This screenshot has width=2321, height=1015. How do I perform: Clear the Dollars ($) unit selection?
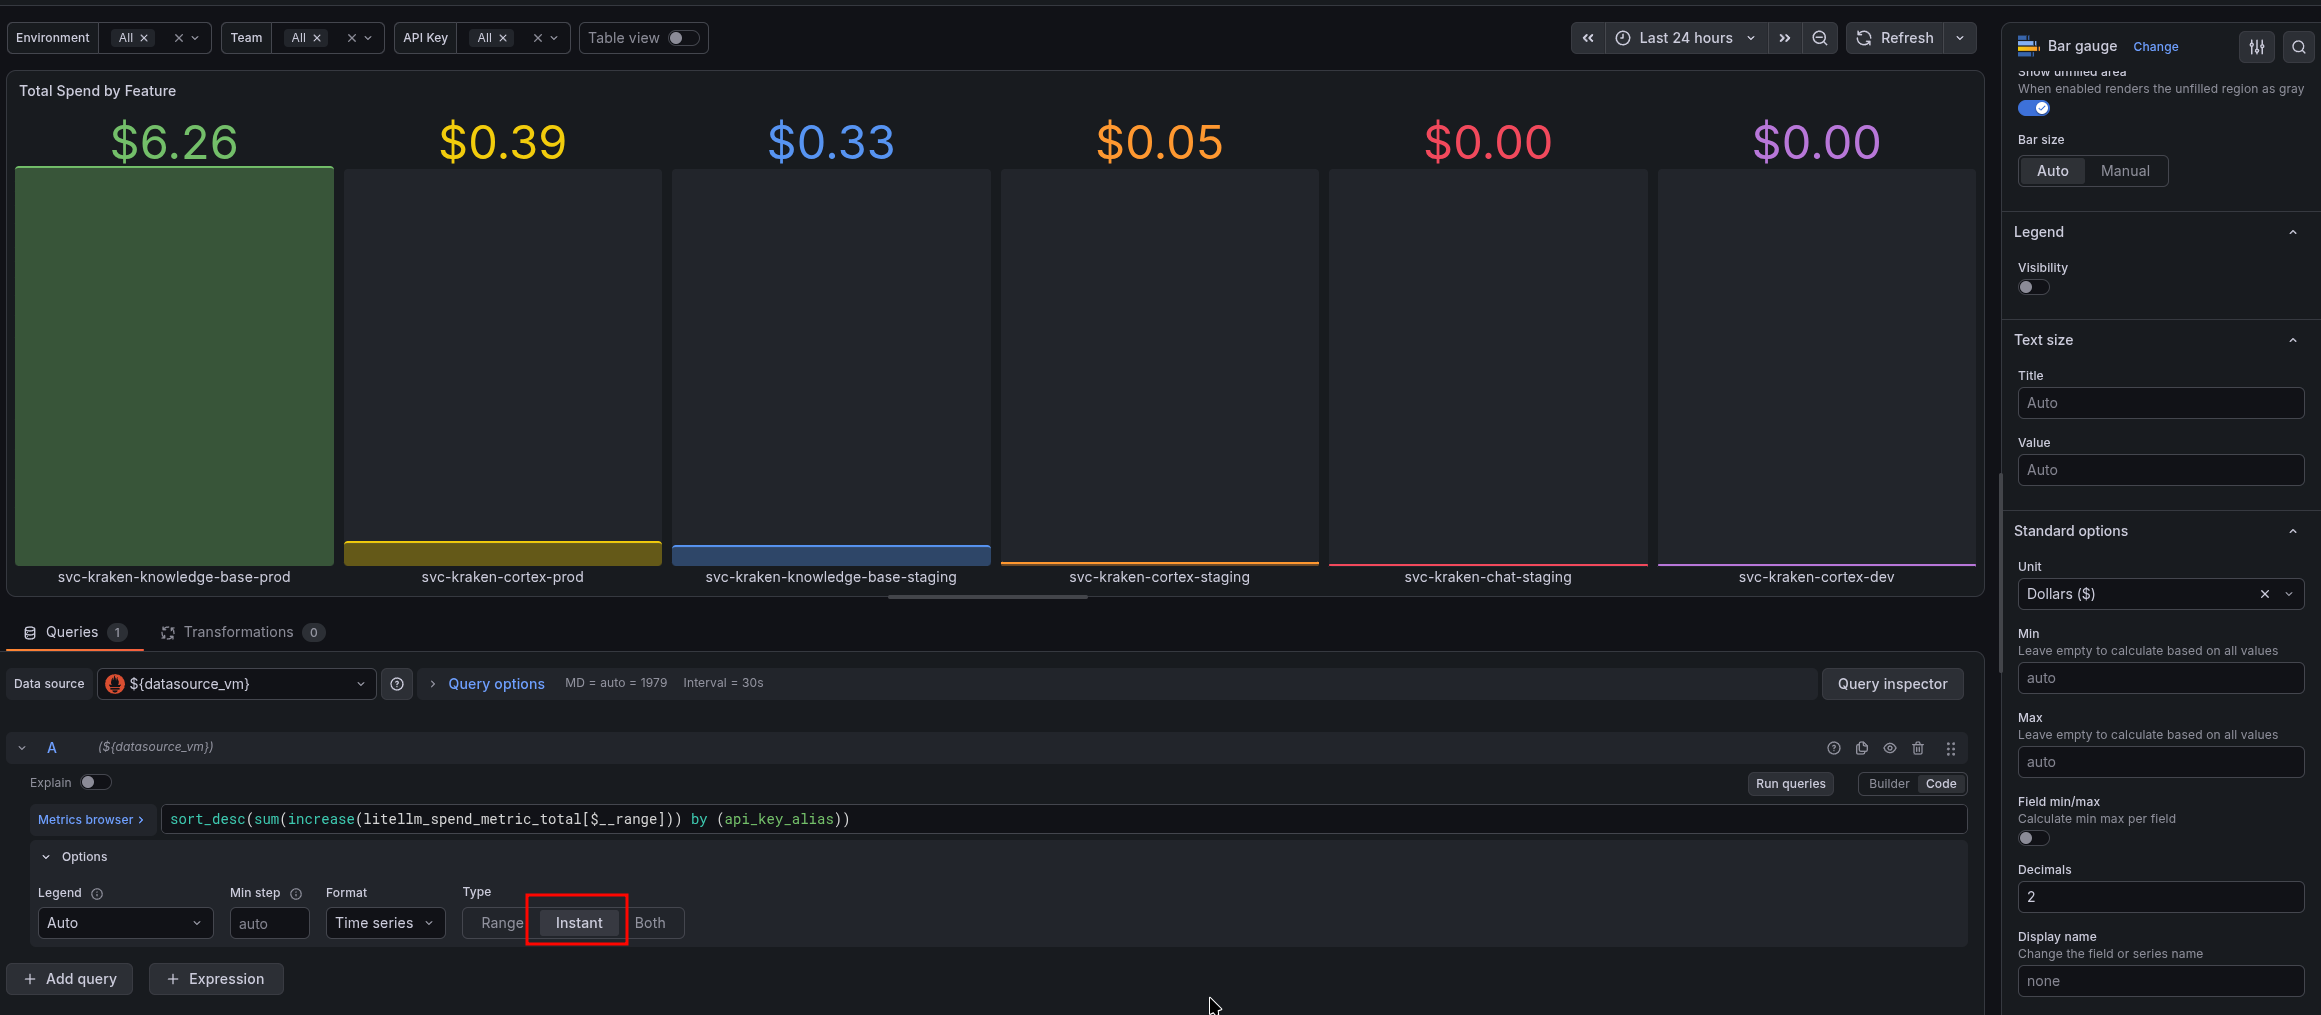coord(2265,594)
